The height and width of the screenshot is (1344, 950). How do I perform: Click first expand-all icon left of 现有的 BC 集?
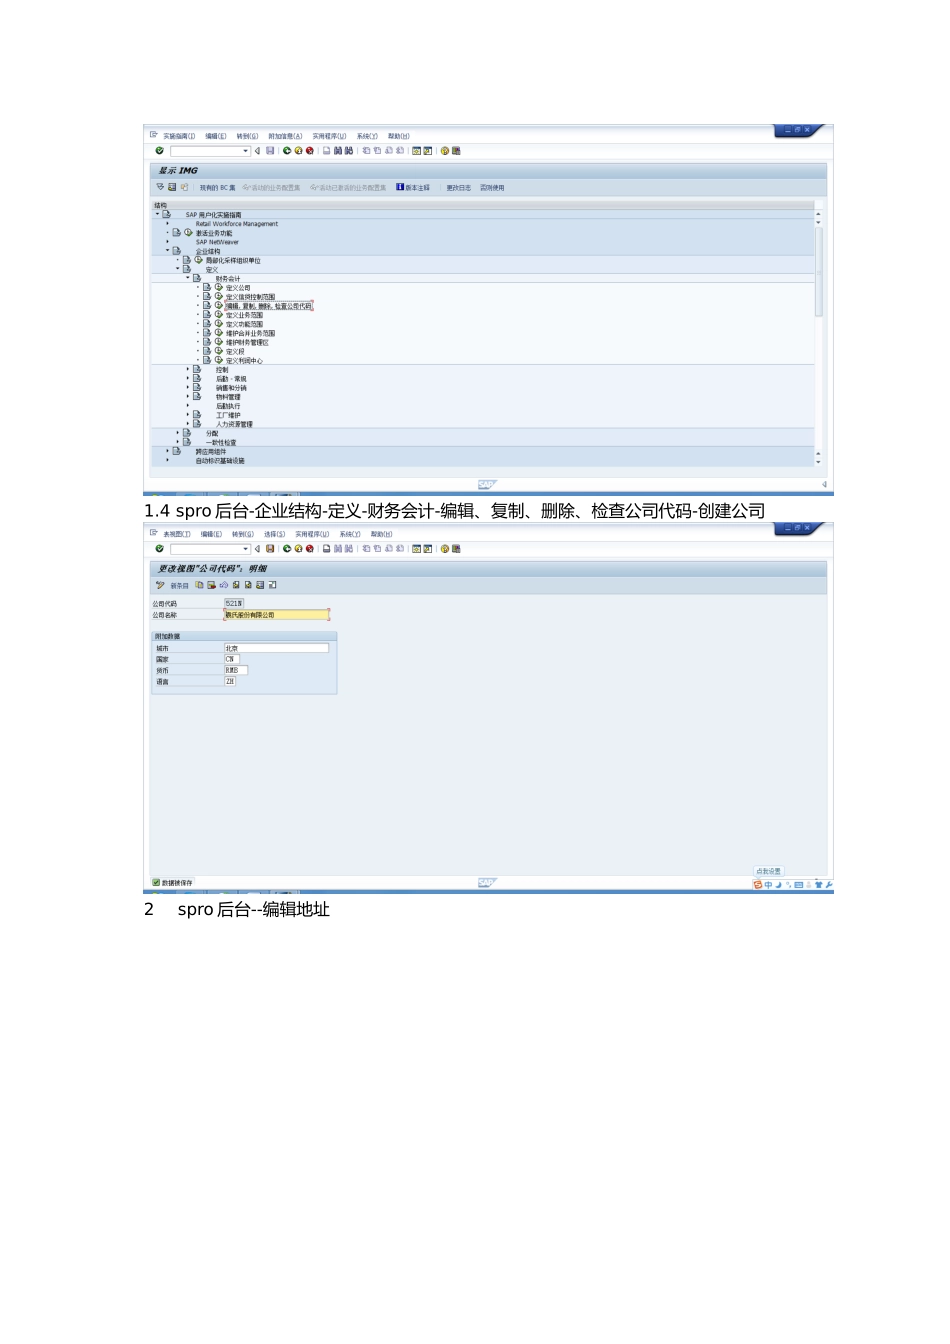click(x=160, y=187)
